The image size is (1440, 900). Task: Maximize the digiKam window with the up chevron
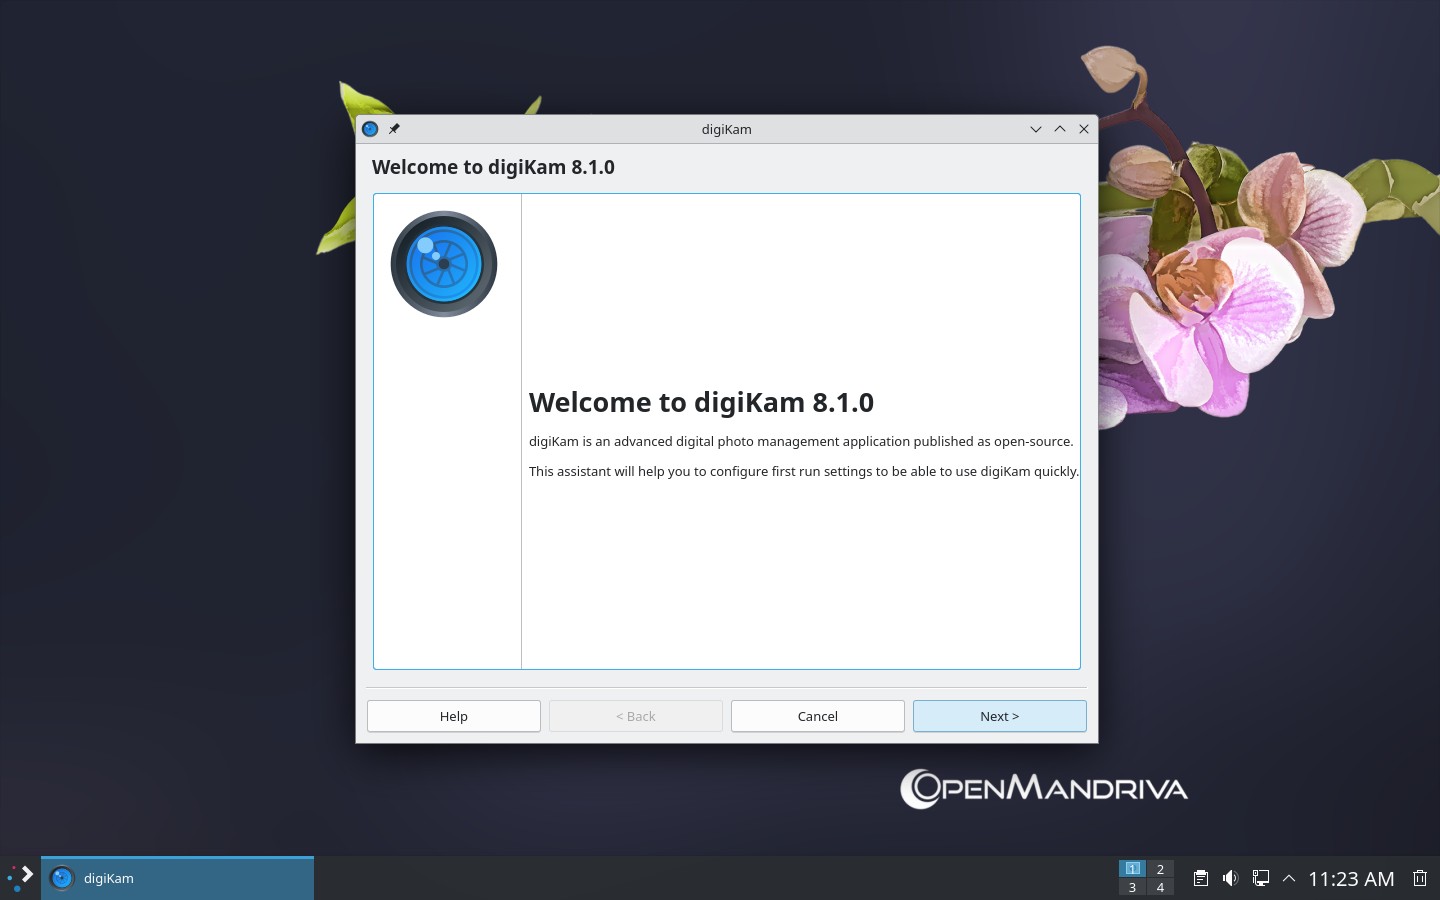click(x=1060, y=129)
